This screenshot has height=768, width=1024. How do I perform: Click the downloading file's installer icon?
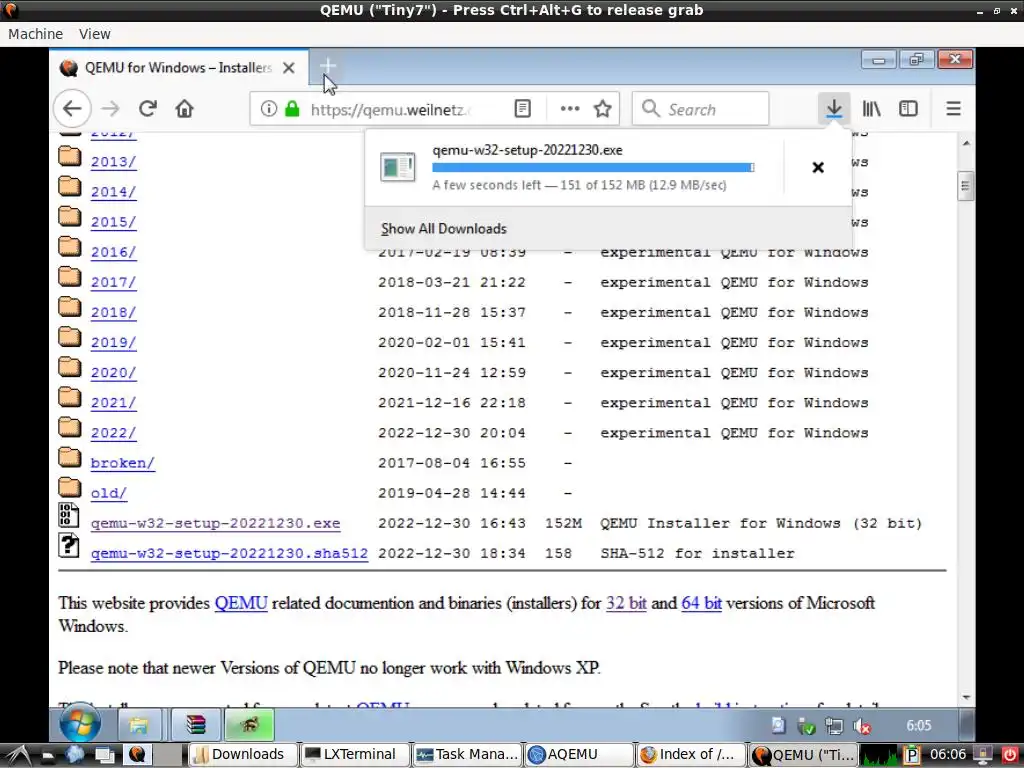(x=398, y=167)
